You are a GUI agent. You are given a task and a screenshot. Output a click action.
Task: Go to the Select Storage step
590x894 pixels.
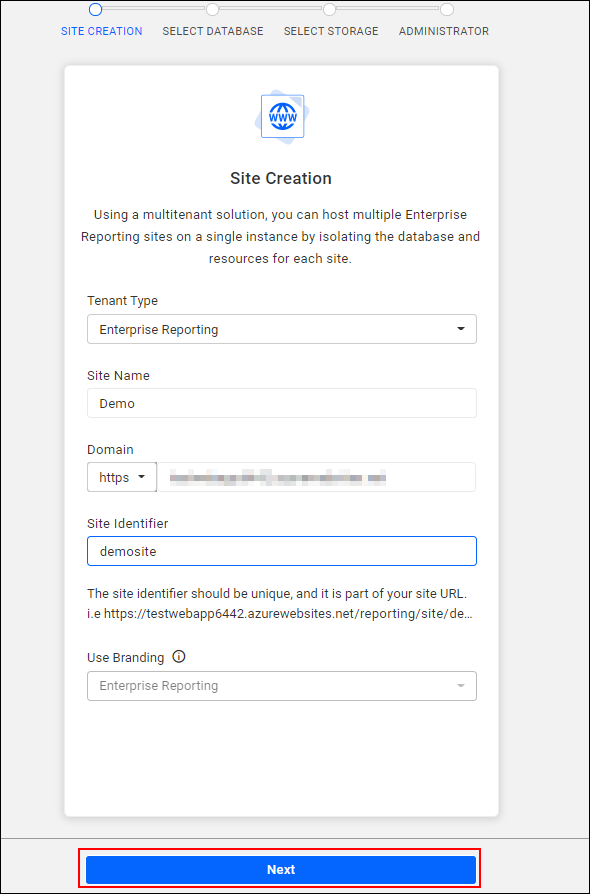coord(331,31)
